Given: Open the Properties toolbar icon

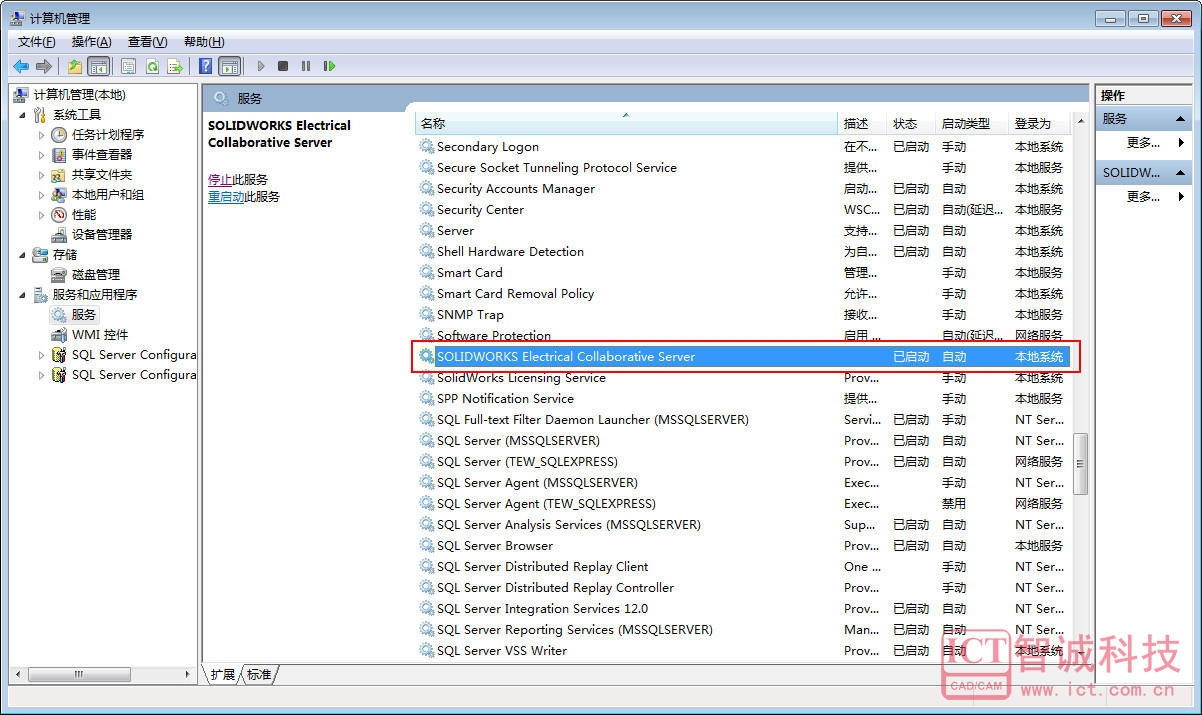Looking at the screenshot, I should (x=129, y=66).
